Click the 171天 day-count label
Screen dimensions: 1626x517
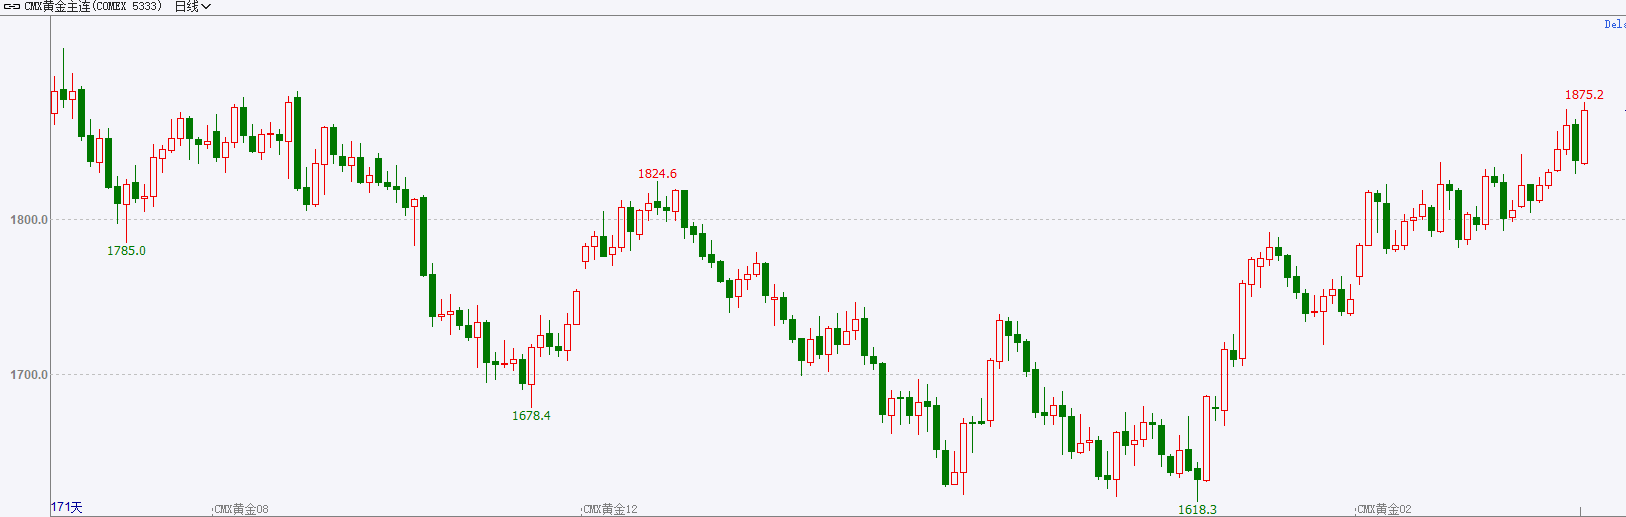click(x=67, y=507)
